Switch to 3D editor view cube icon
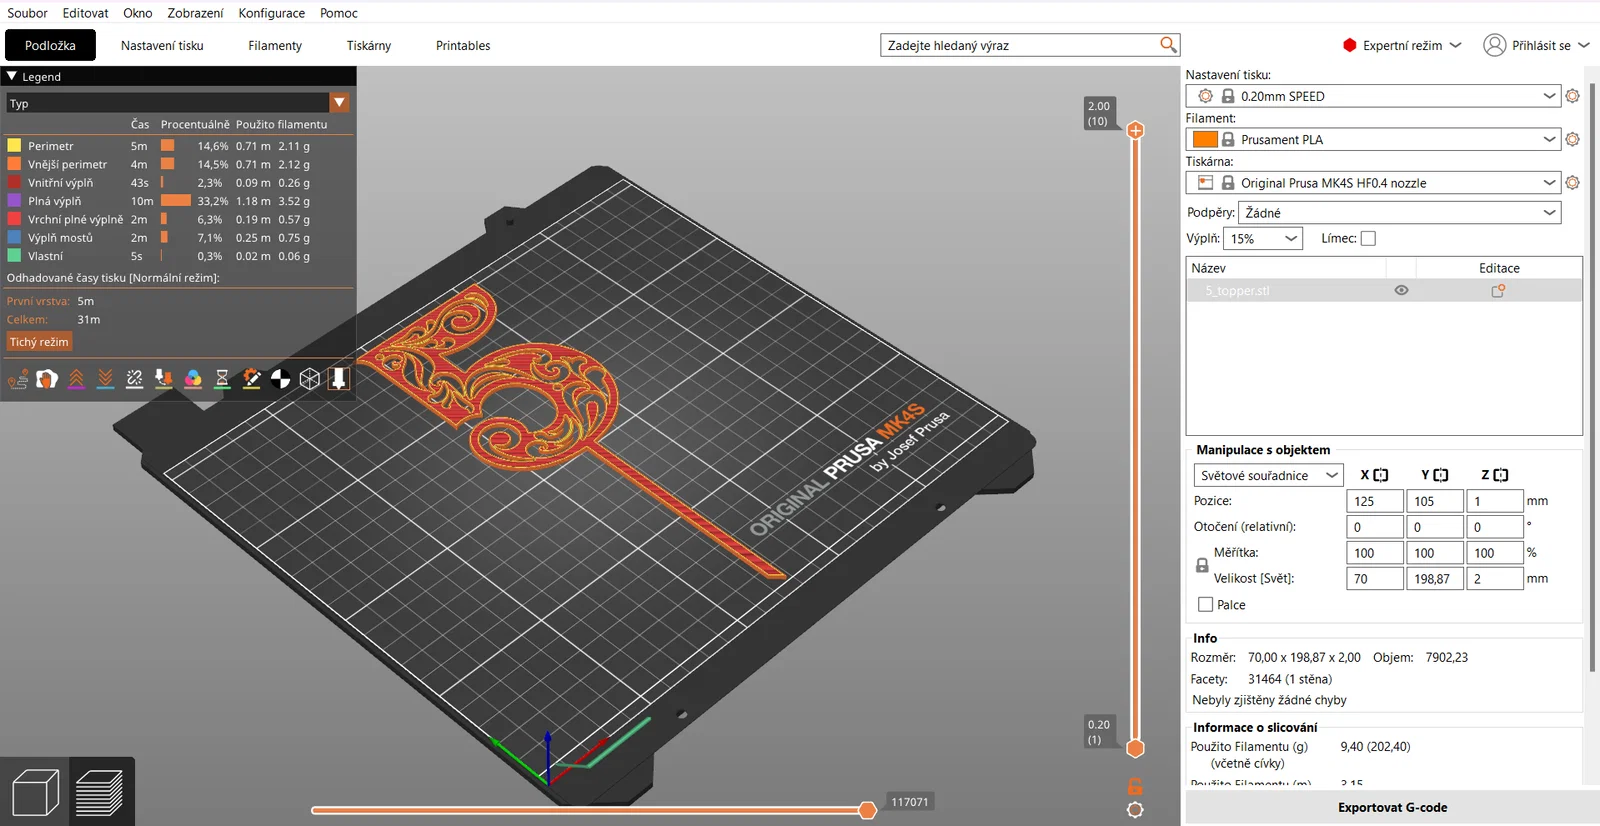 pos(36,793)
